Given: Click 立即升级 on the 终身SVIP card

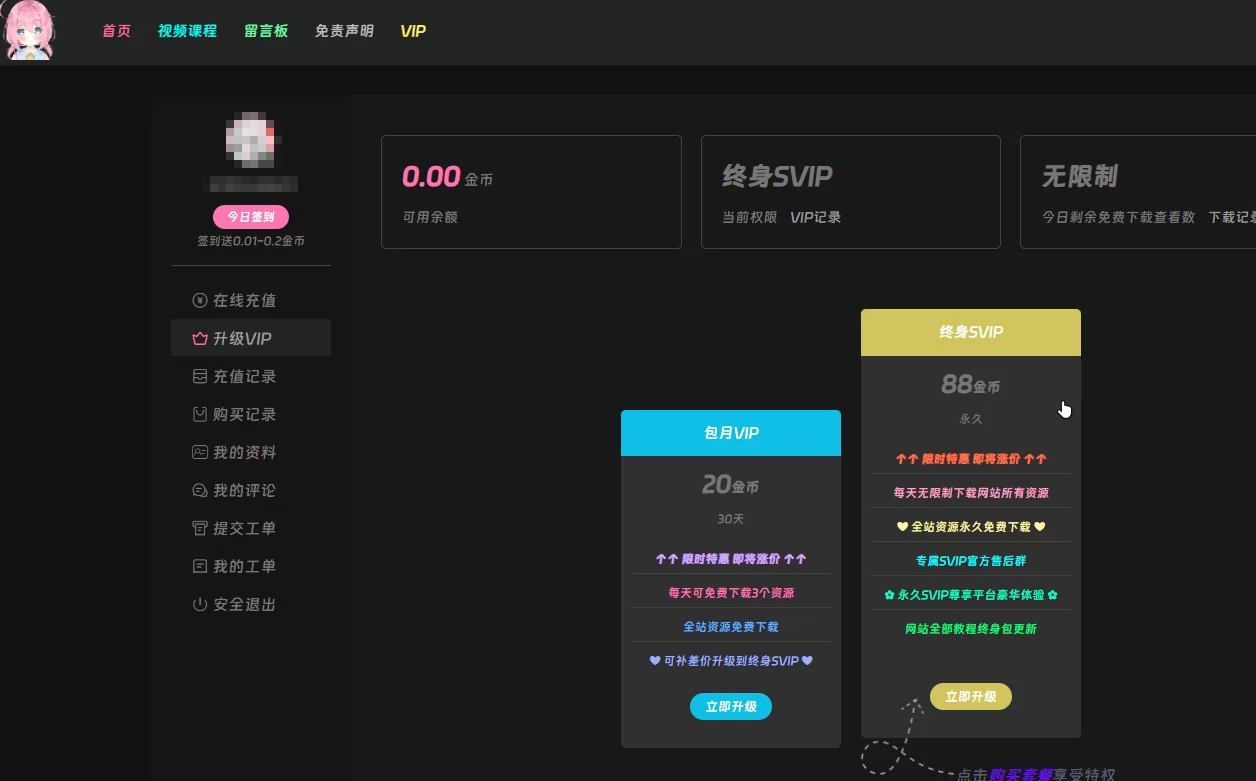Looking at the screenshot, I should [971, 697].
